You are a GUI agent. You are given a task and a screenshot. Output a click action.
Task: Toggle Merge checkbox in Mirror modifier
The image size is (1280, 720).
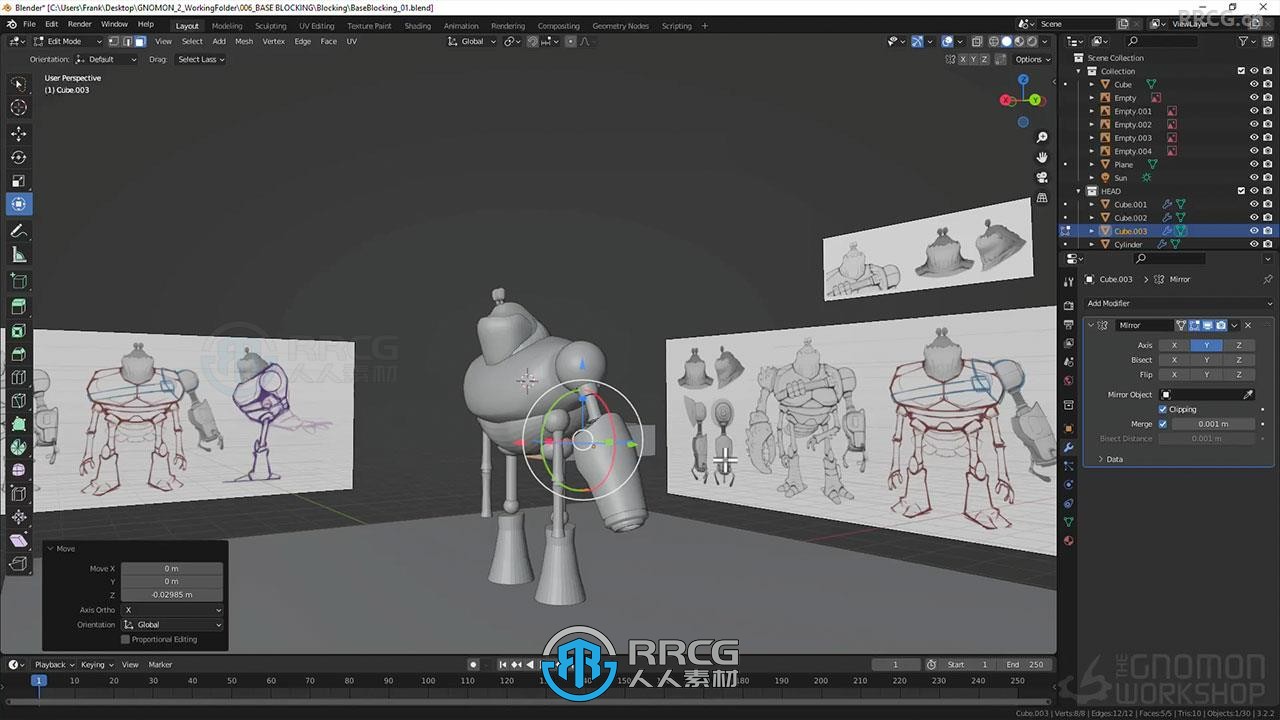1163,424
